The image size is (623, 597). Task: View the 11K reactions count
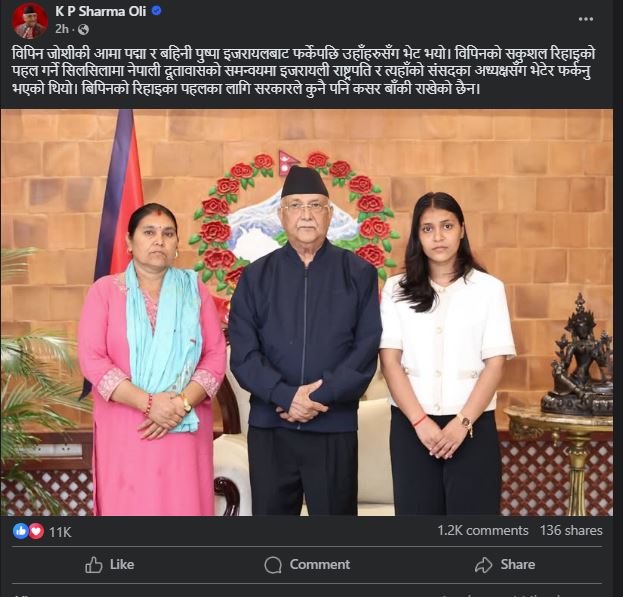[60, 532]
